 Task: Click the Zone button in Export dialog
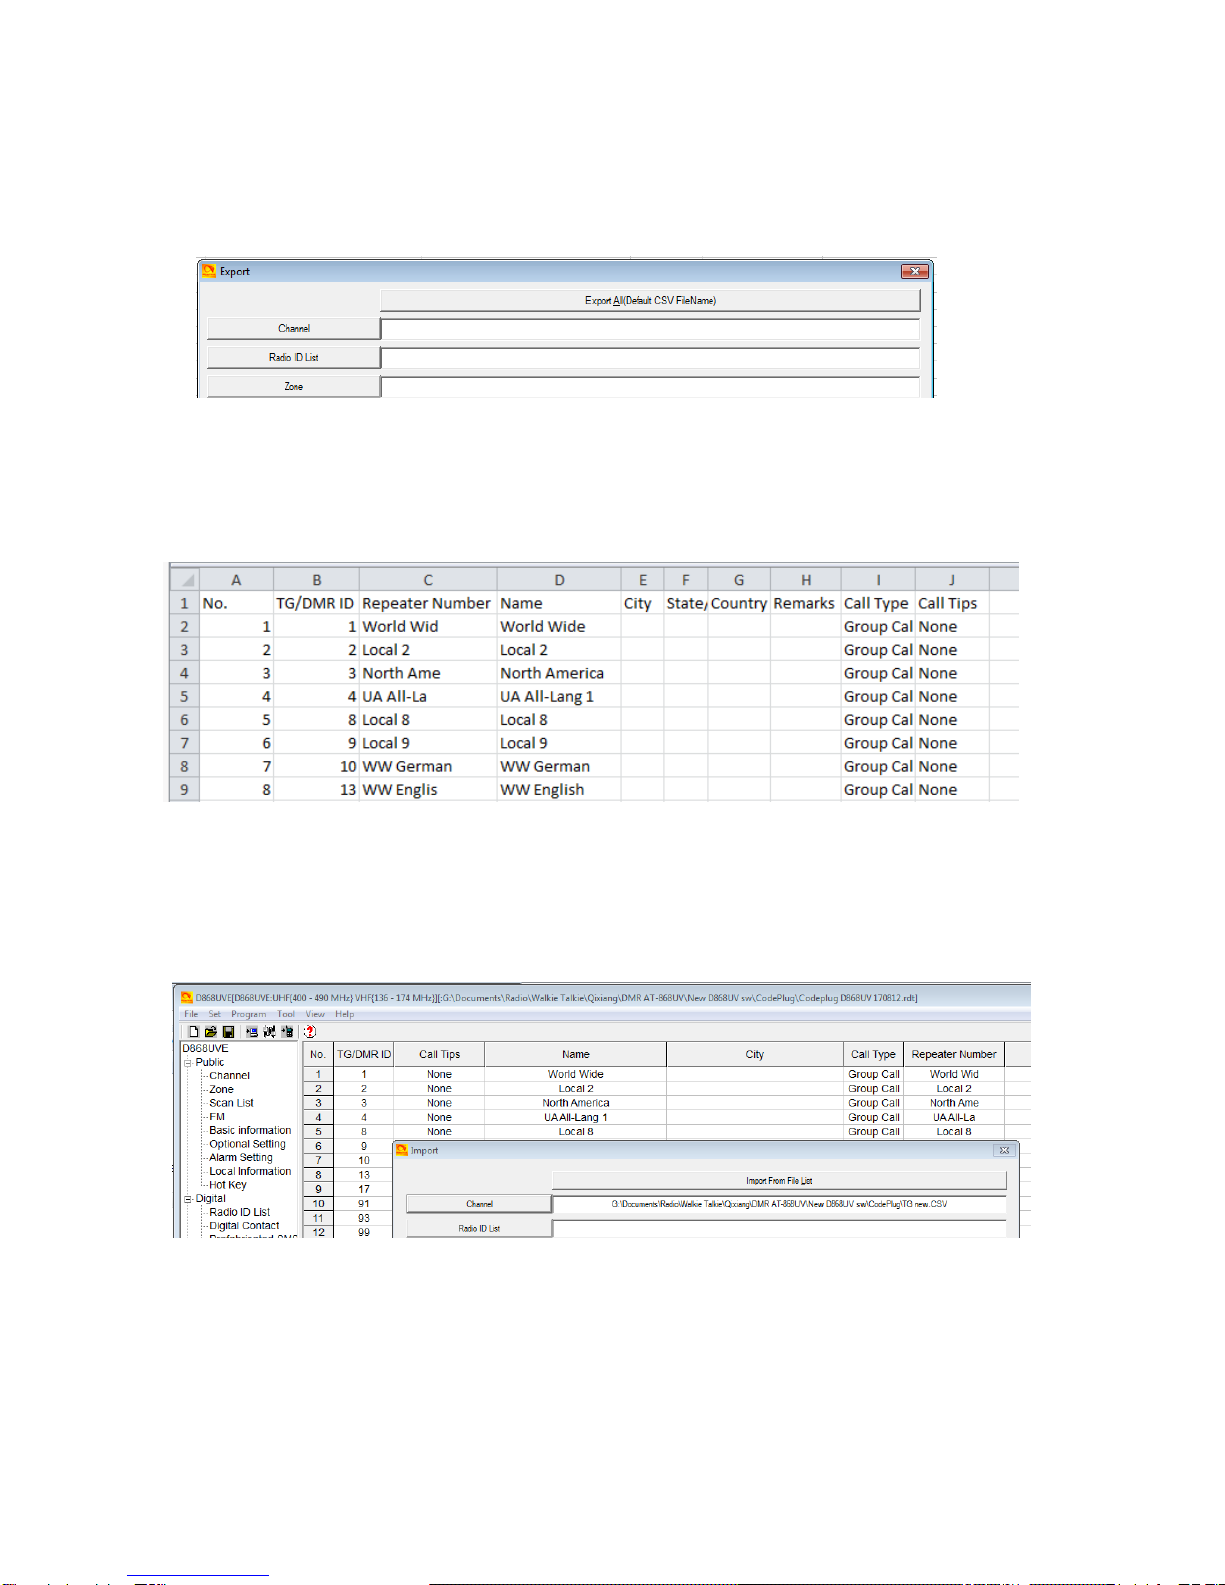tap(293, 386)
